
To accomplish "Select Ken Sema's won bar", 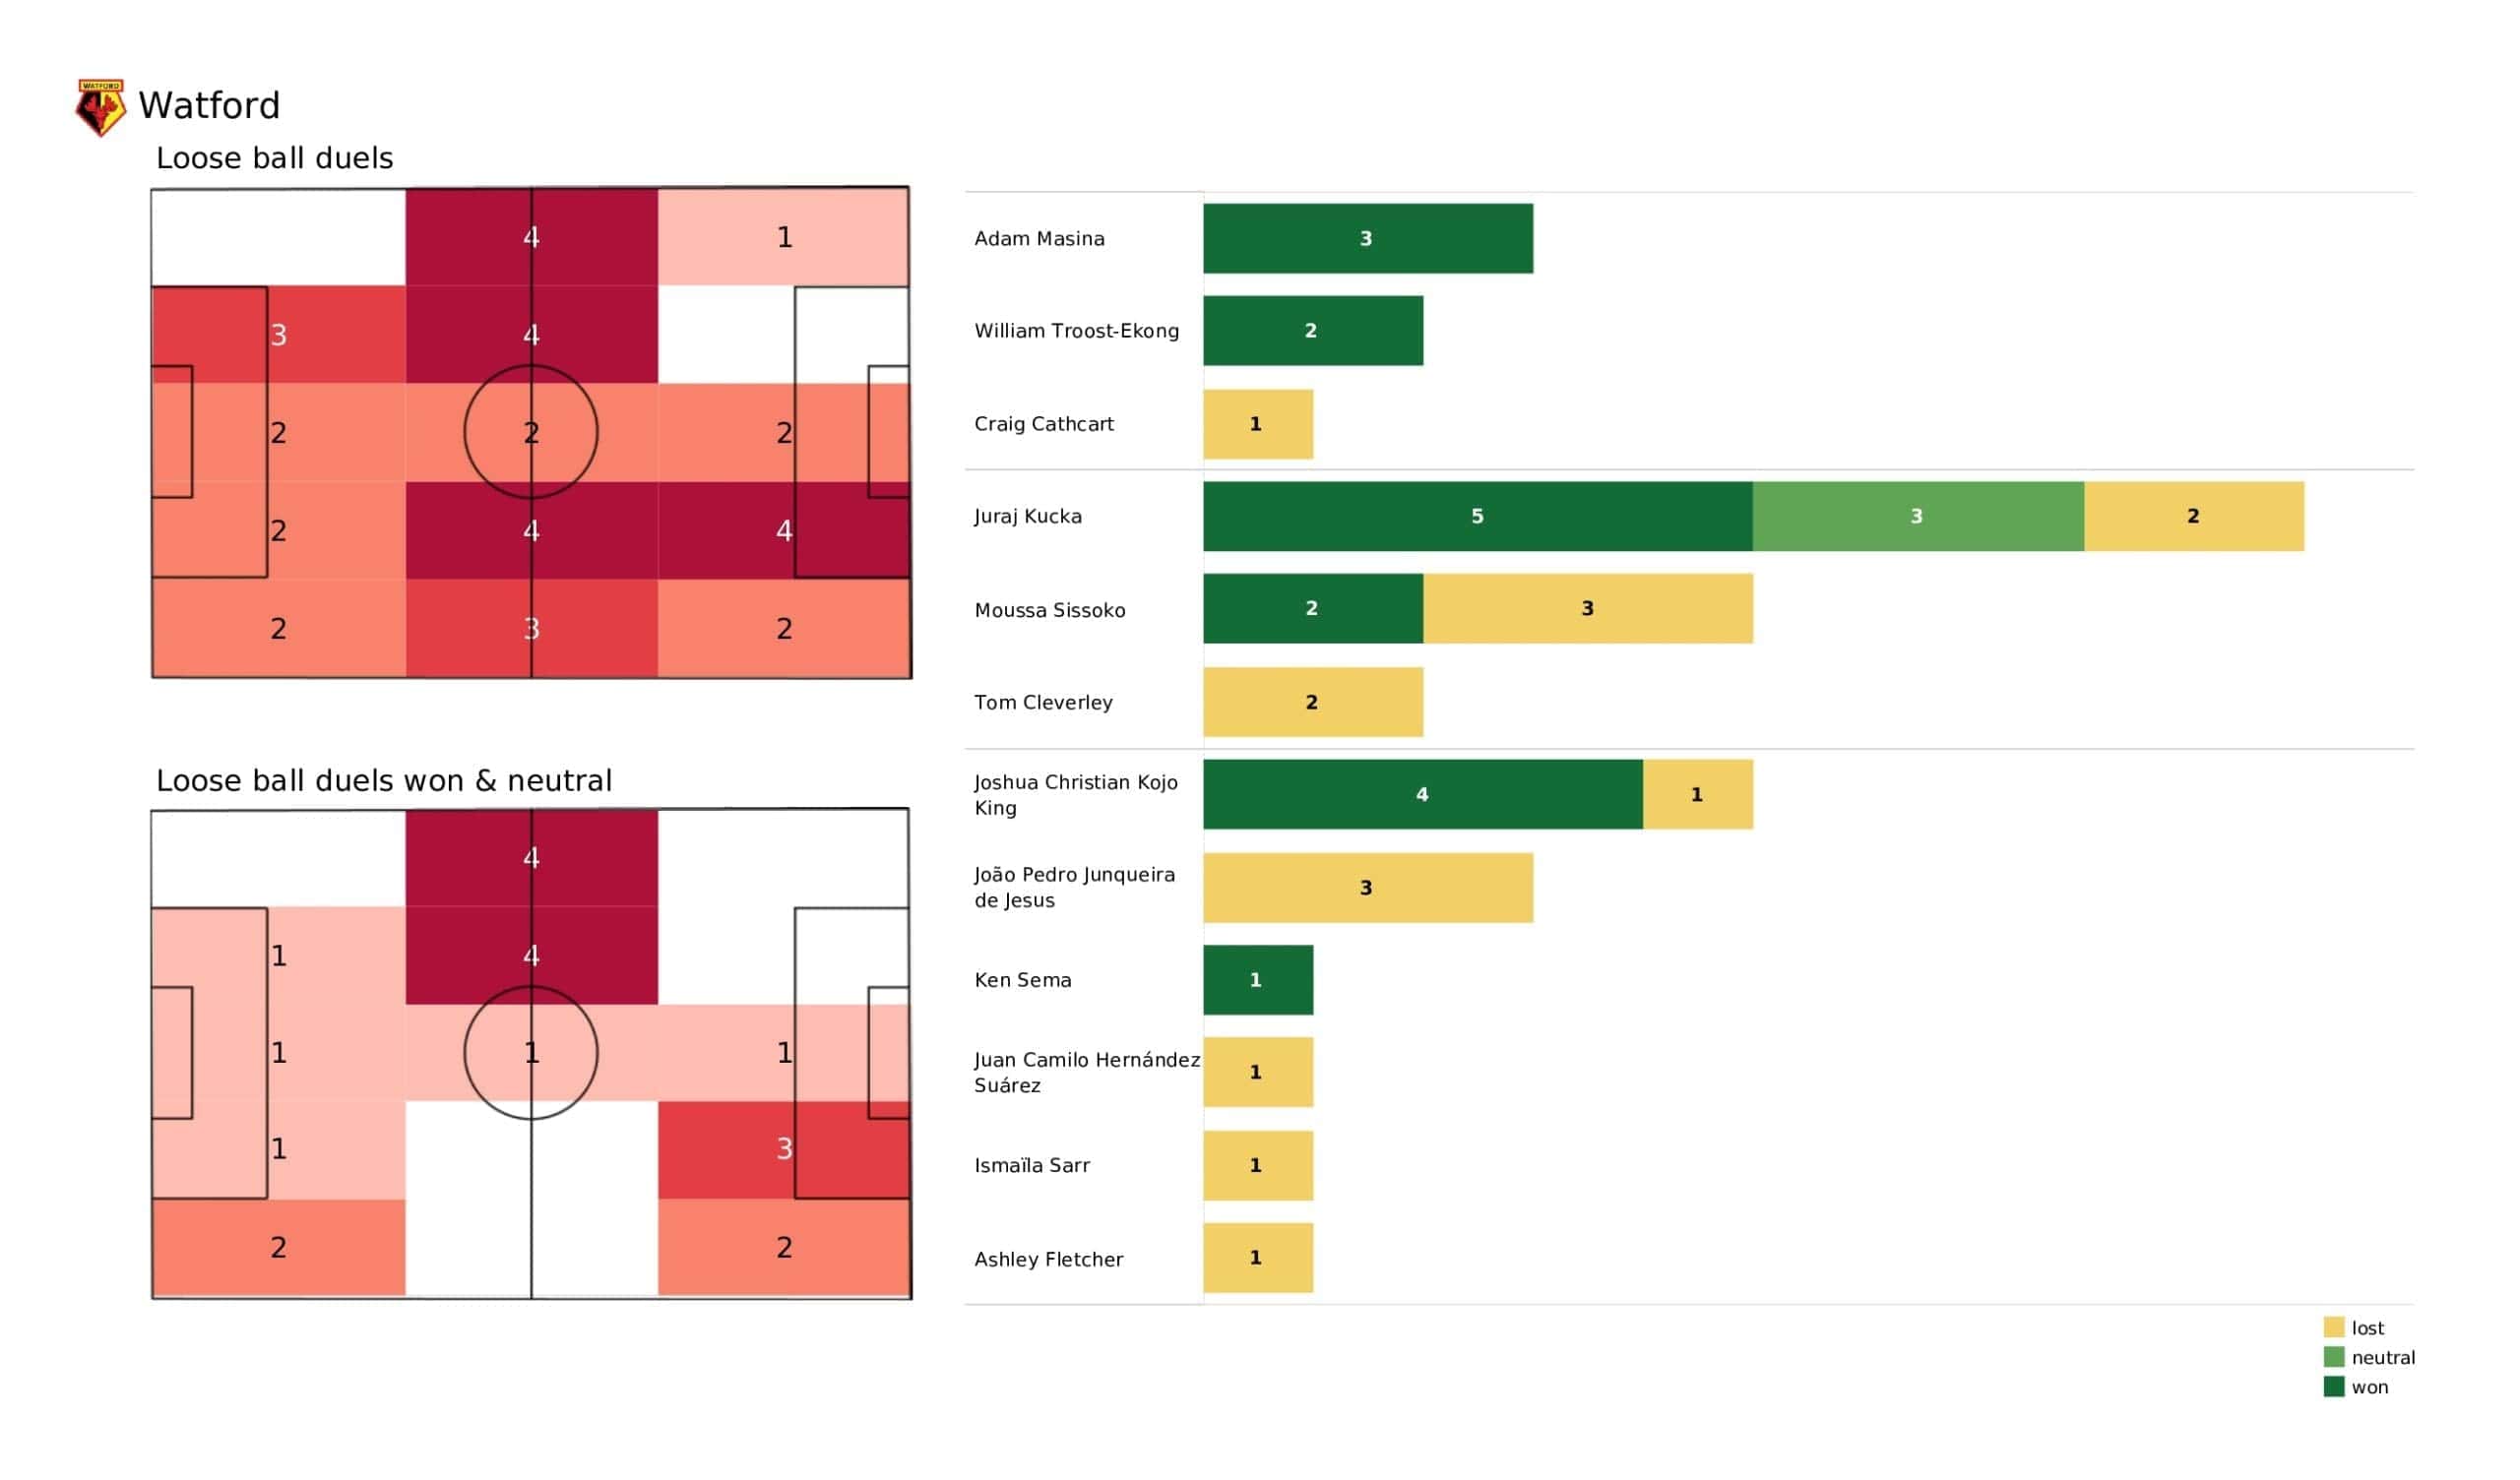I will [x=1257, y=980].
